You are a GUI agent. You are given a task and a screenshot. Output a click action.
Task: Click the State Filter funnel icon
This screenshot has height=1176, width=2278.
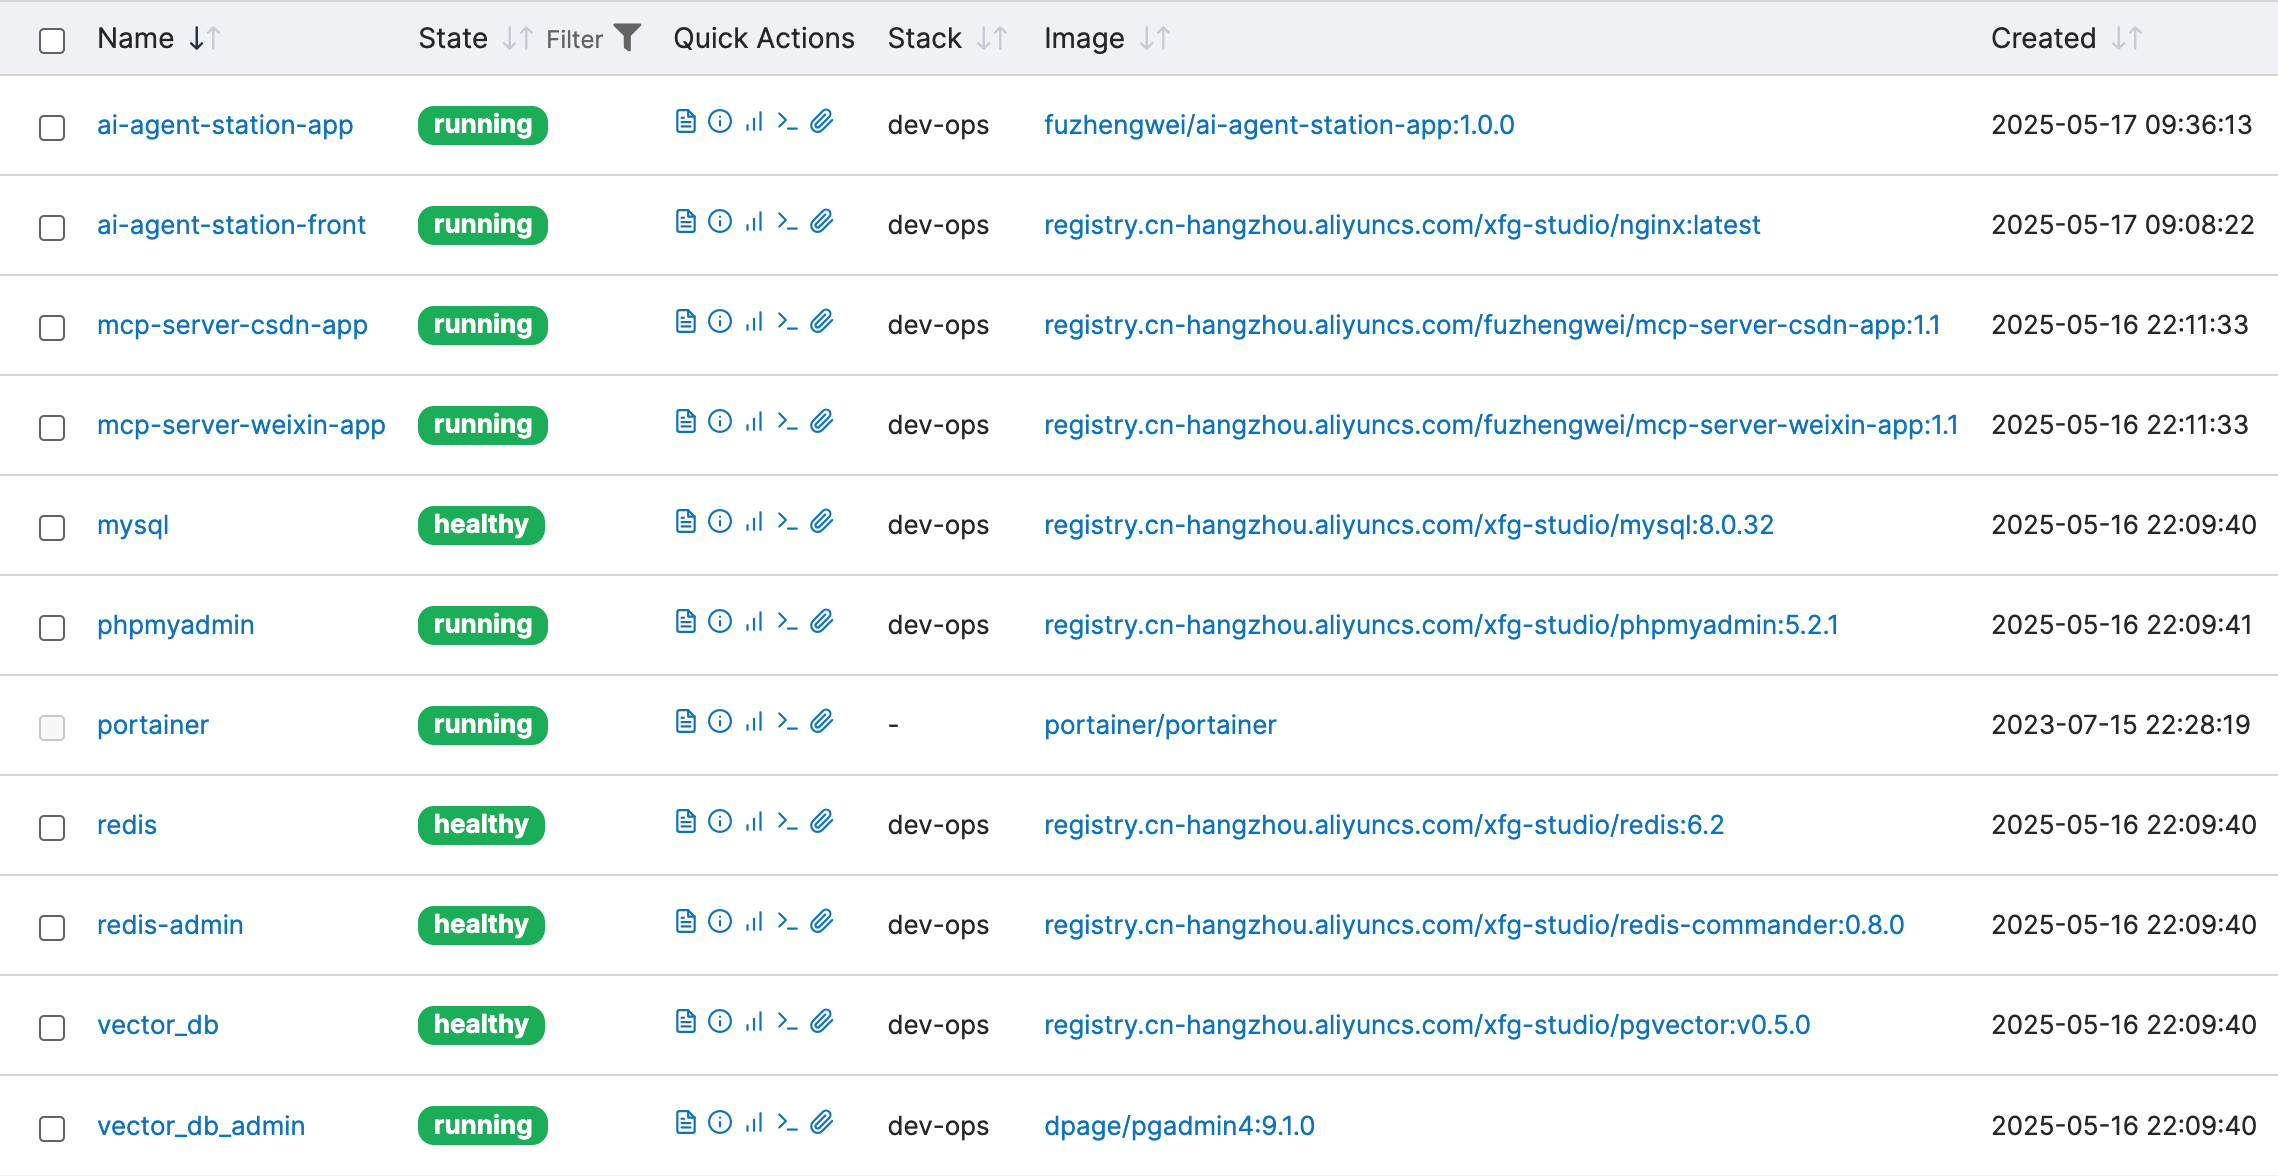coord(627,38)
